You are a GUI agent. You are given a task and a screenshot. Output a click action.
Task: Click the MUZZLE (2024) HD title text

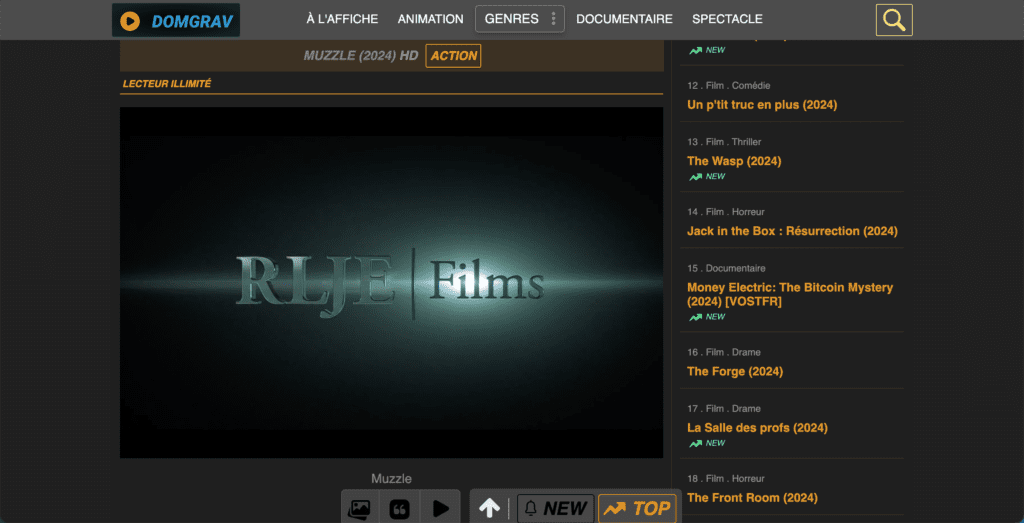360,56
